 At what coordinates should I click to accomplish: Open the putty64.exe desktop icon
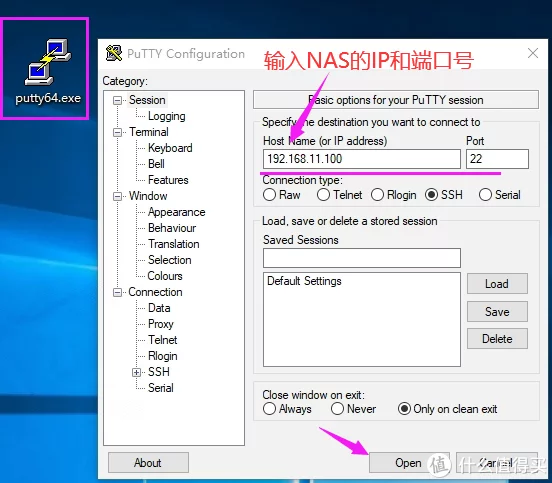(48, 70)
